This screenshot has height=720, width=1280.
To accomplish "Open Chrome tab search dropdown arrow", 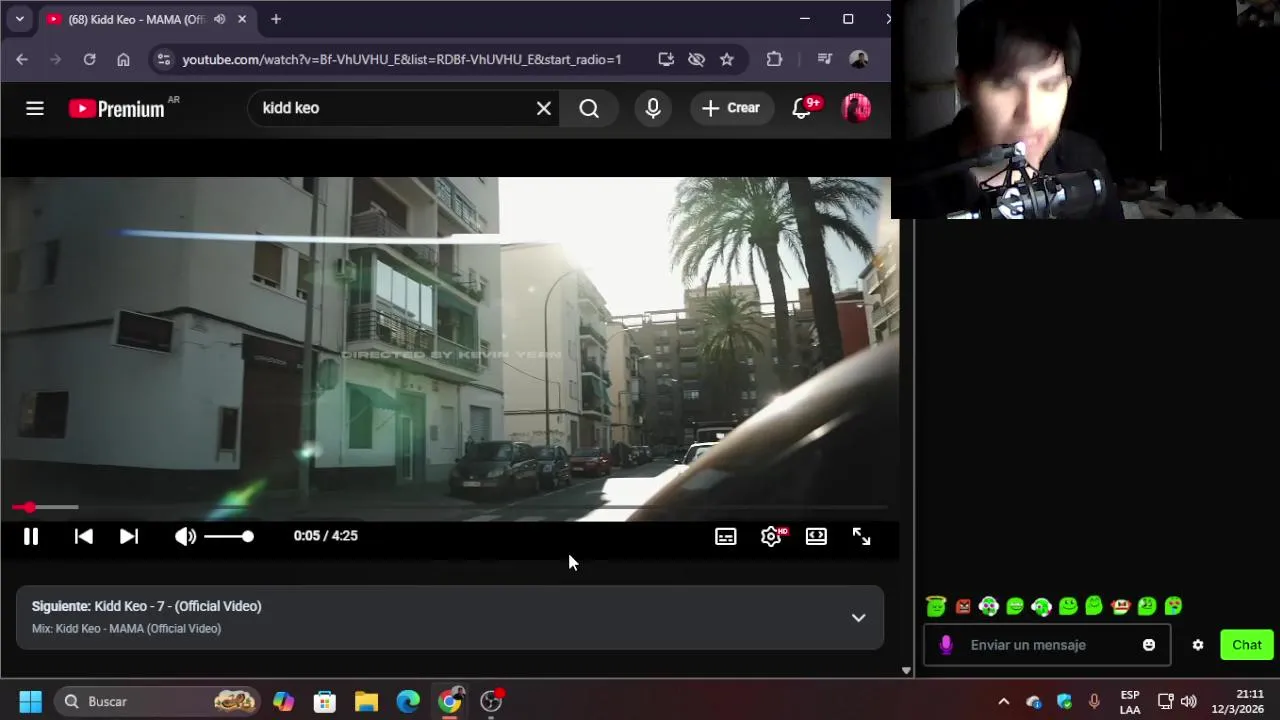I will pyautogui.click(x=19, y=19).
